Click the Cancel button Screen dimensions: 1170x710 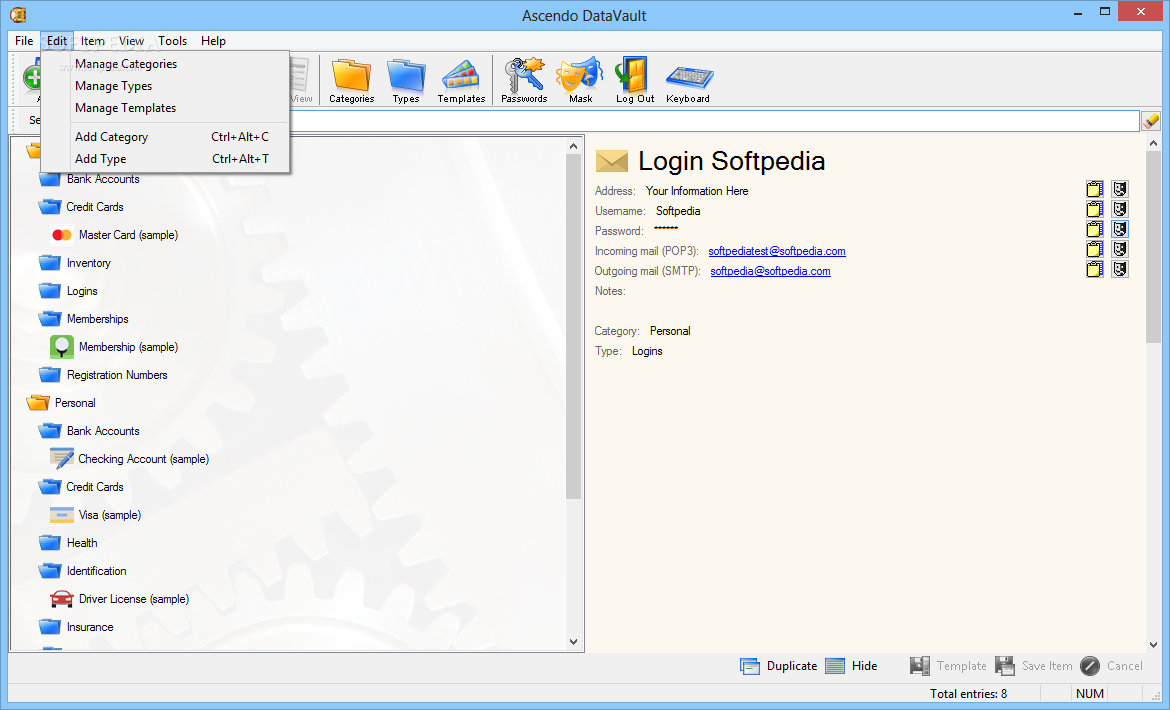1111,666
